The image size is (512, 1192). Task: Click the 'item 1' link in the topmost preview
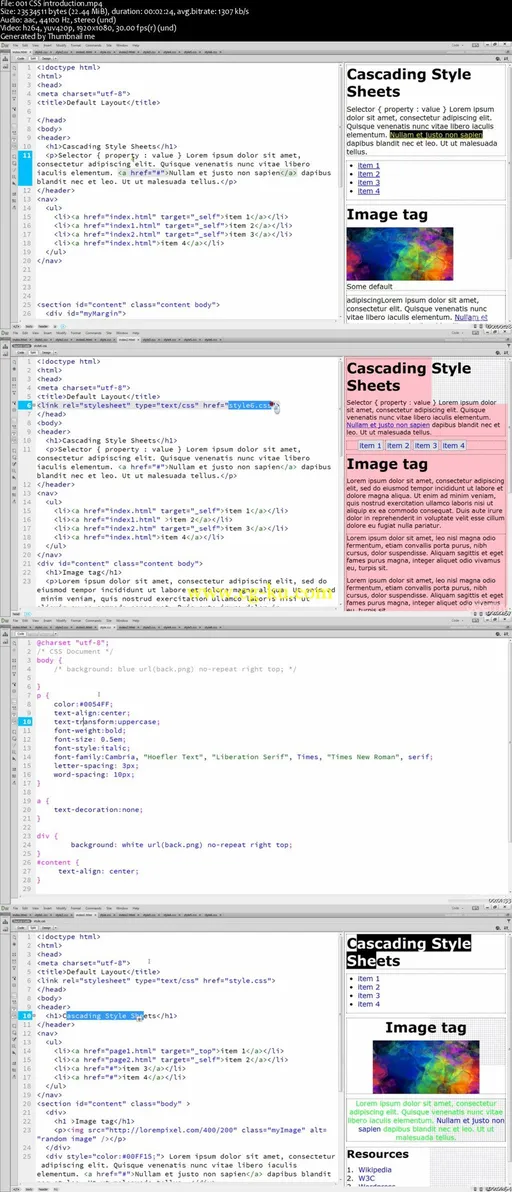click(x=368, y=165)
